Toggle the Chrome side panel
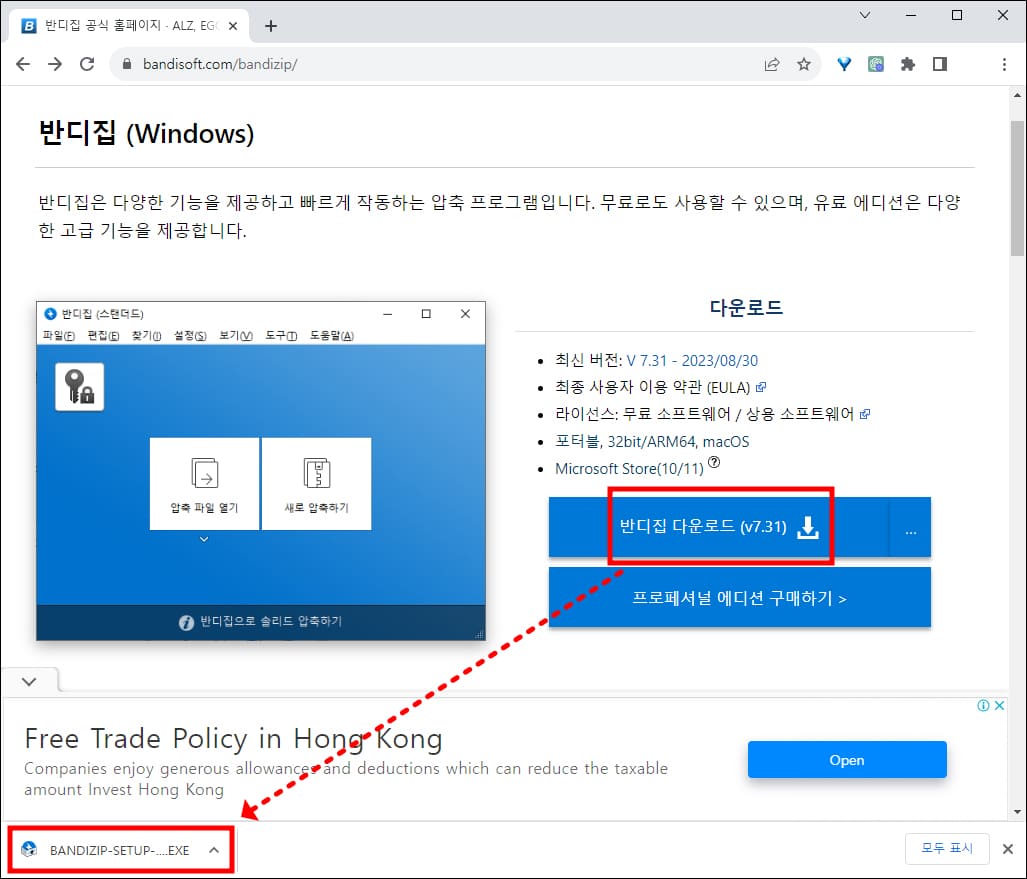The image size is (1027, 879). point(940,62)
